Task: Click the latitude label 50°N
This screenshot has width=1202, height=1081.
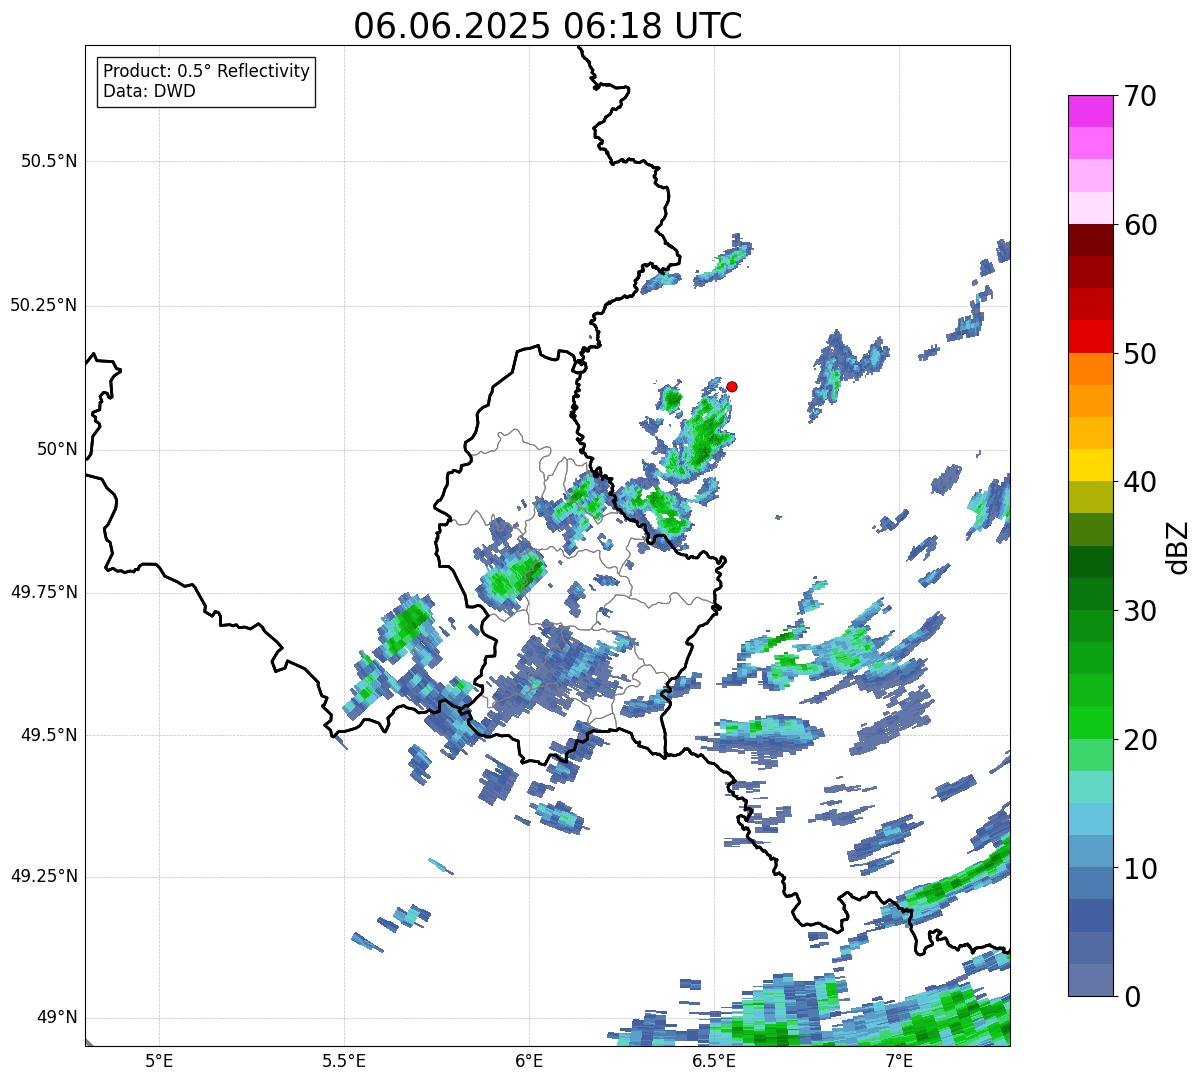Action: (57, 449)
